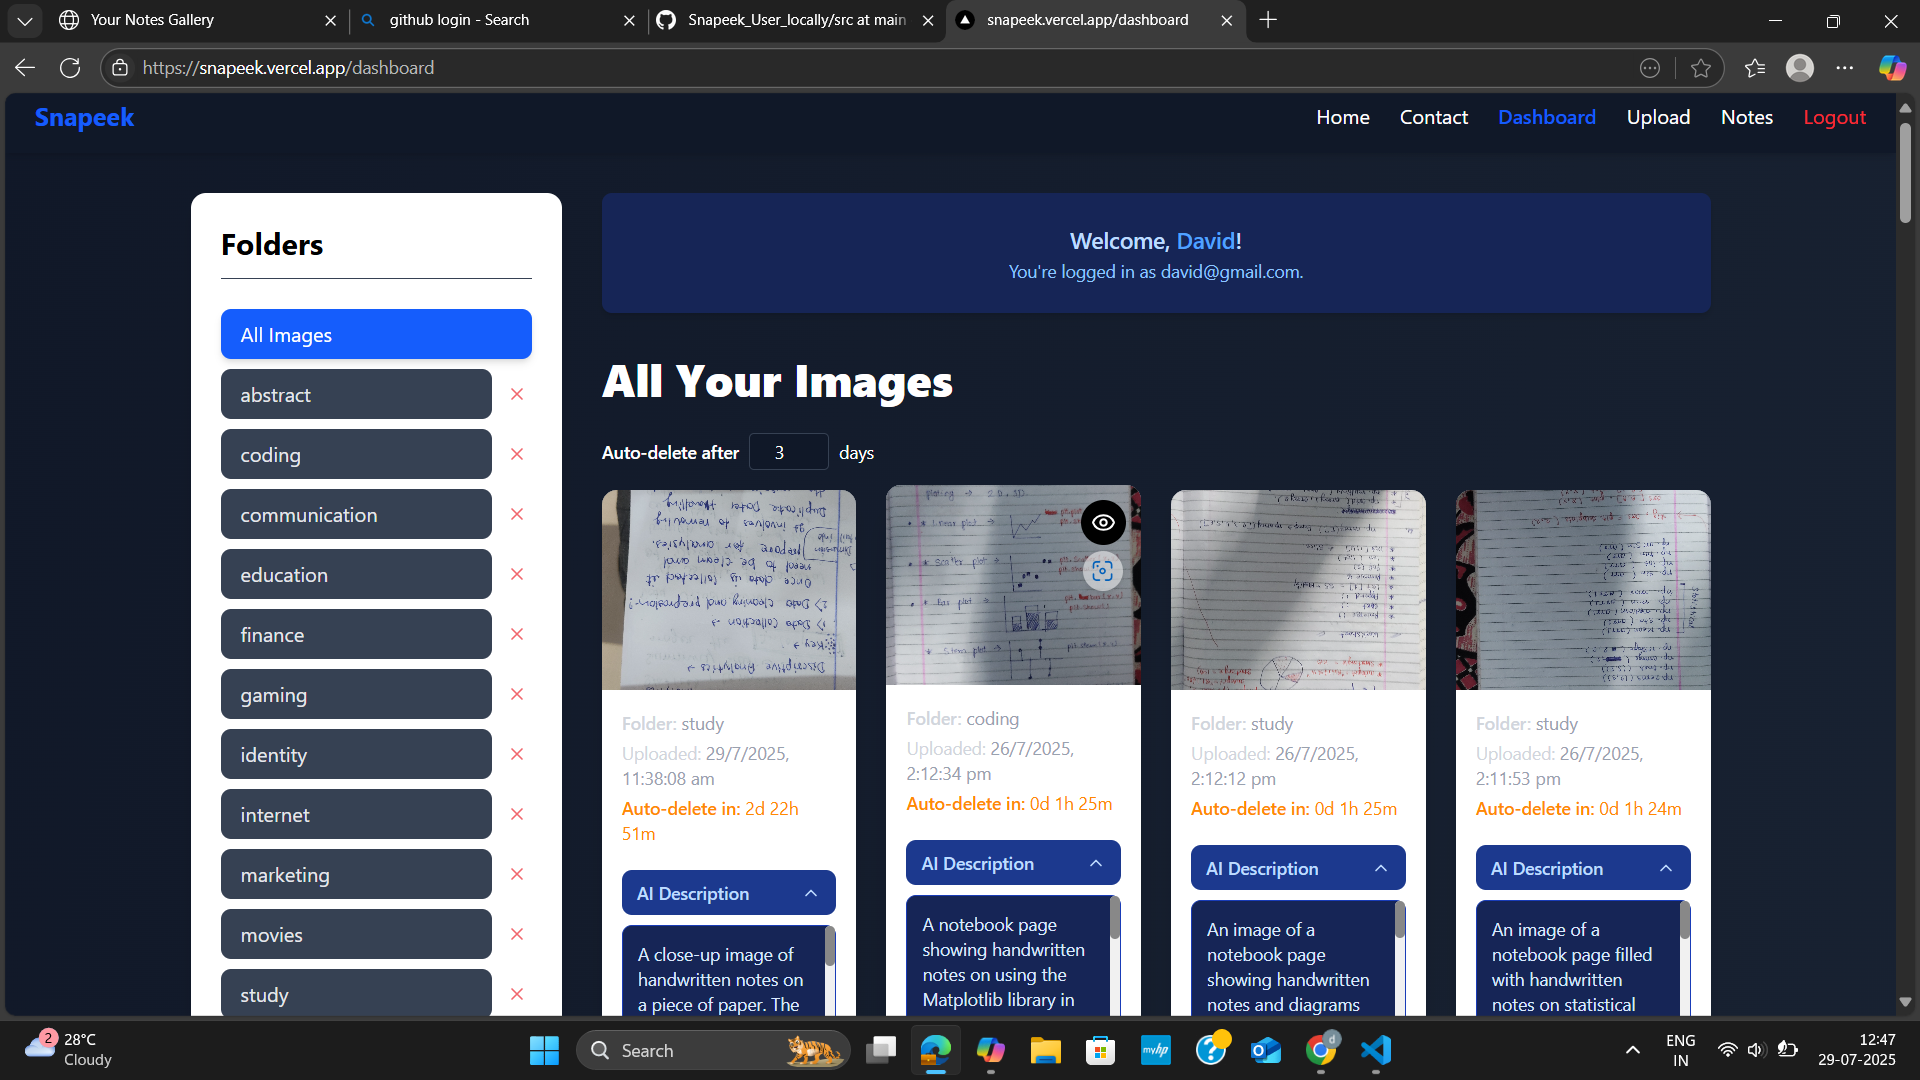Click Logout to sign out
This screenshot has width=1920, height=1080.
pyautogui.click(x=1834, y=117)
